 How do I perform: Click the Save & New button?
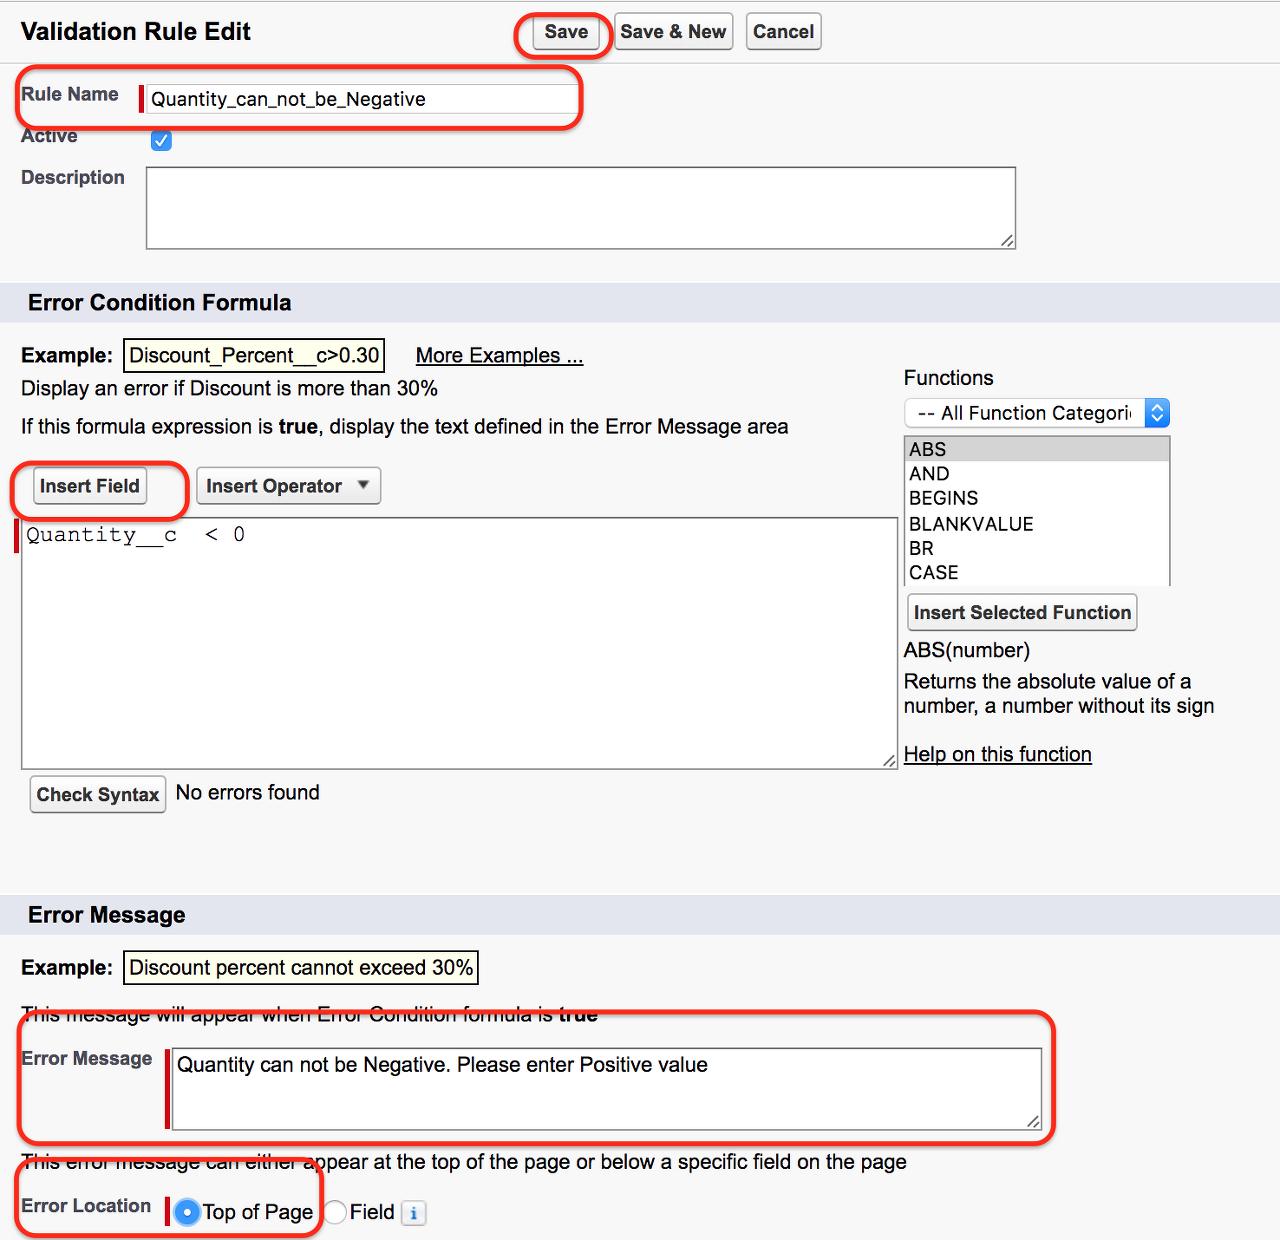[x=673, y=32]
